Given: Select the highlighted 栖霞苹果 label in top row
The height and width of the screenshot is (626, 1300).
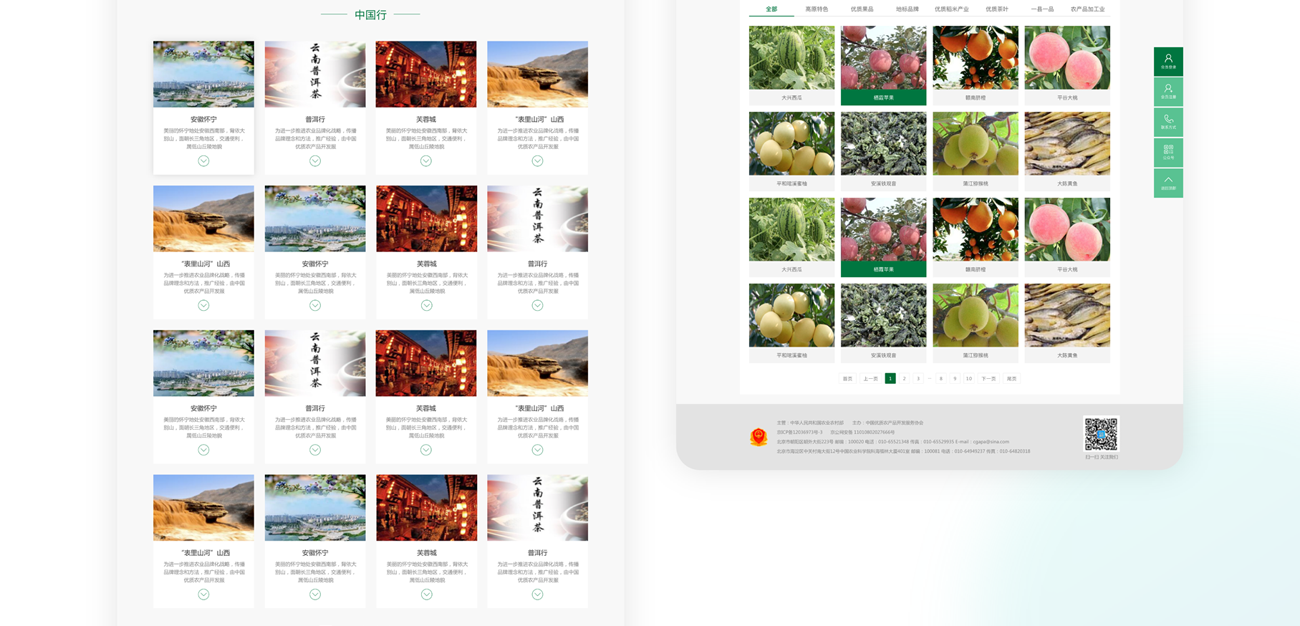Looking at the screenshot, I should pos(883,98).
